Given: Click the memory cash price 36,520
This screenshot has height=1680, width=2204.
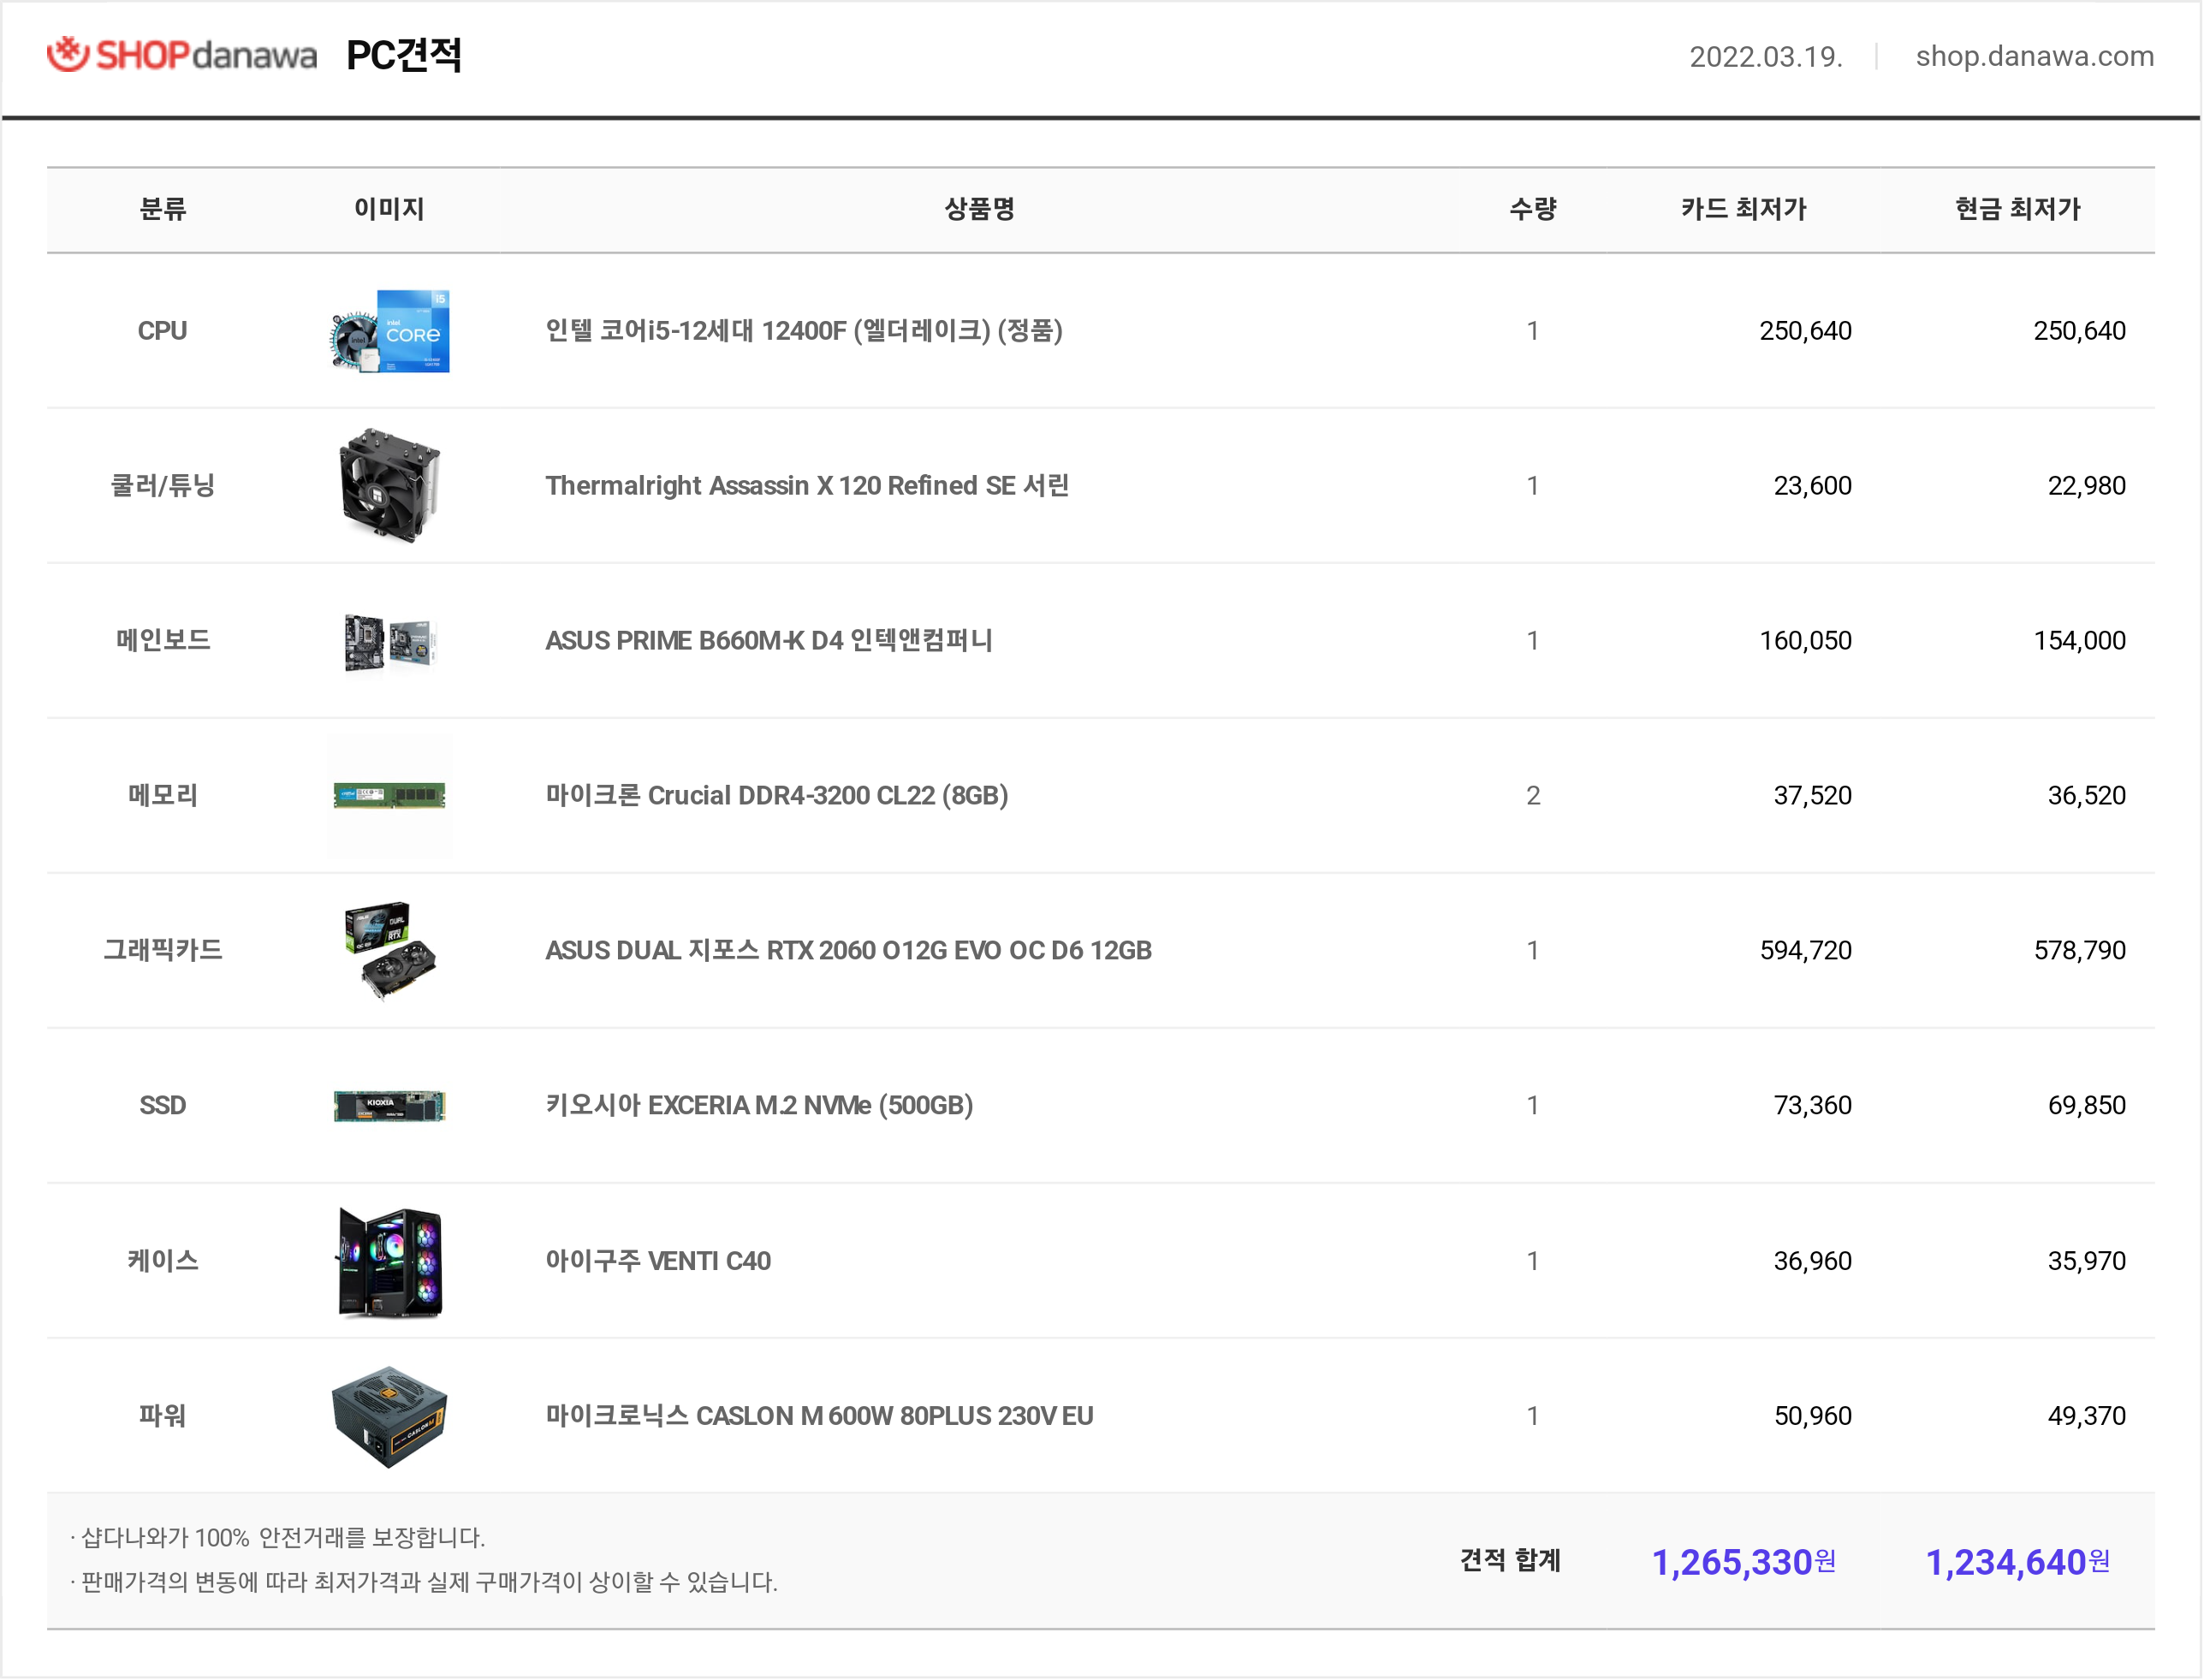Looking at the screenshot, I should 2087,796.
